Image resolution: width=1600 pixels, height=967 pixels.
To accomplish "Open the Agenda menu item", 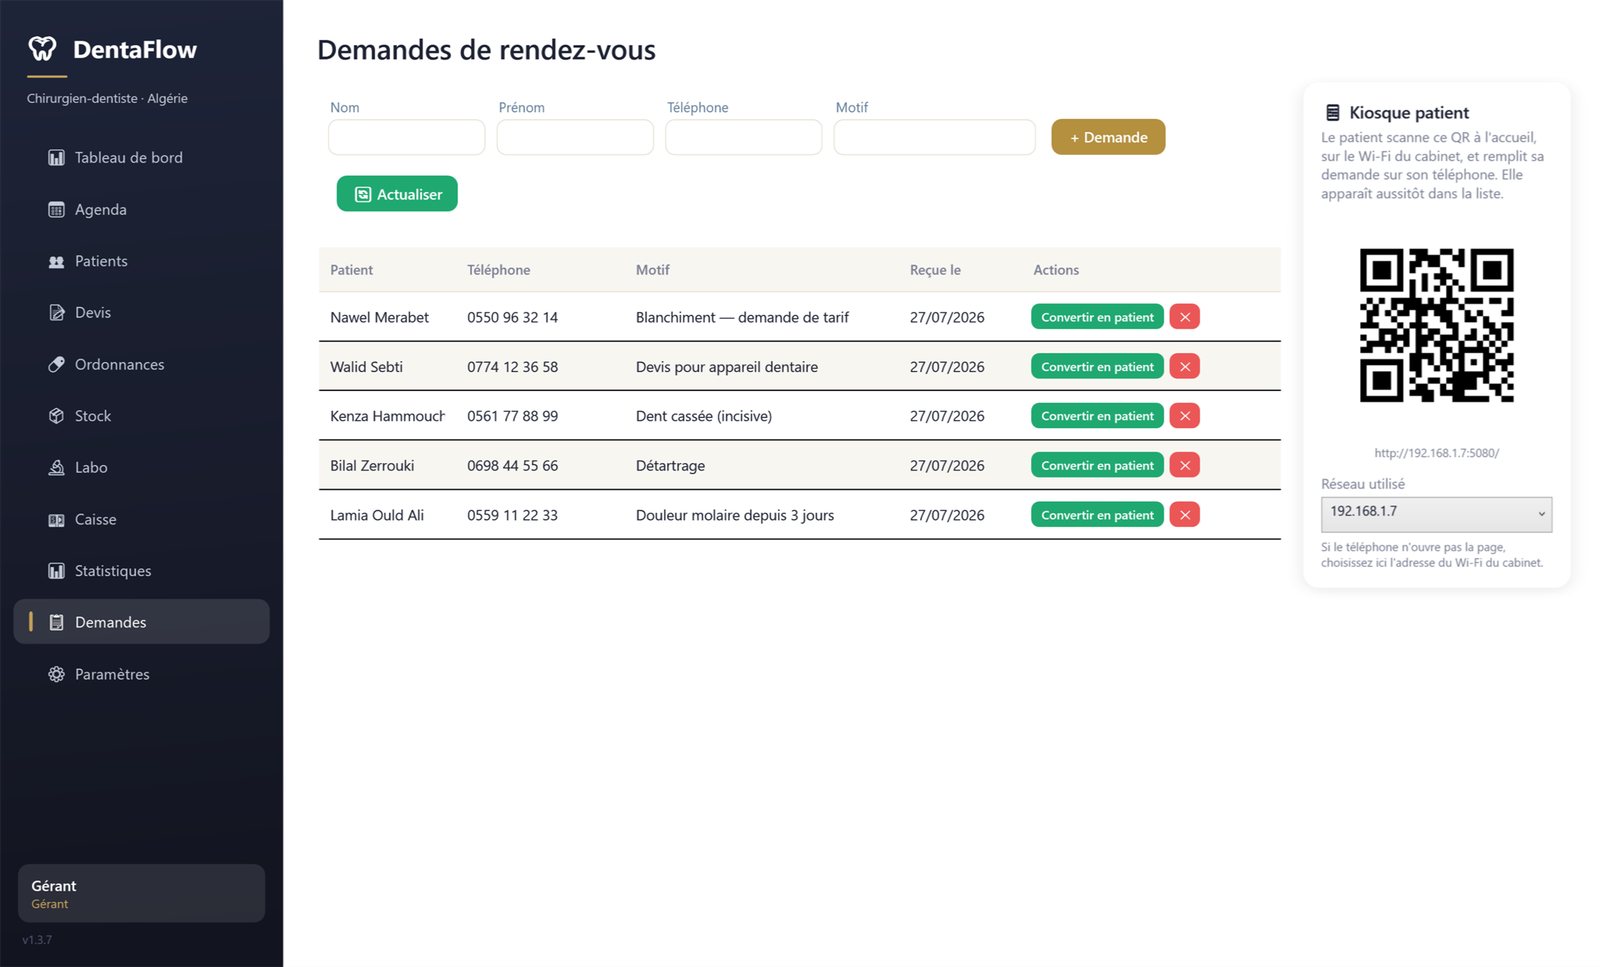I will tap(141, 210).
